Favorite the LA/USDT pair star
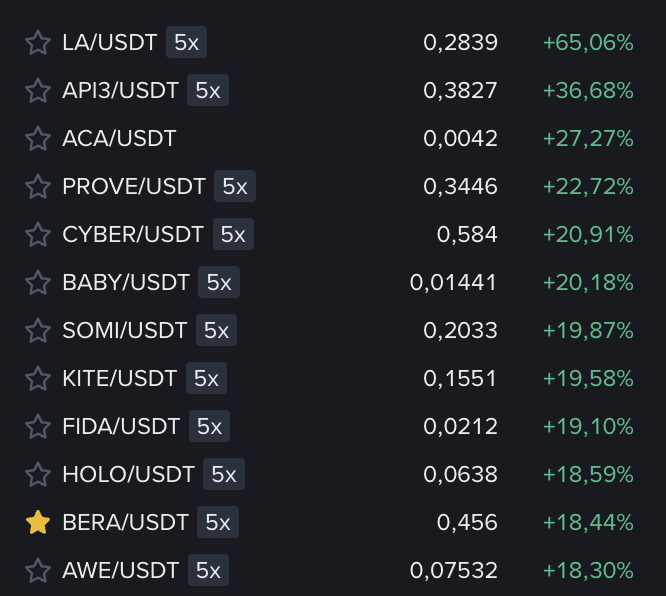The width and height of the screenshot is (666, 596). pyautogui.click(x=38, y=43)
